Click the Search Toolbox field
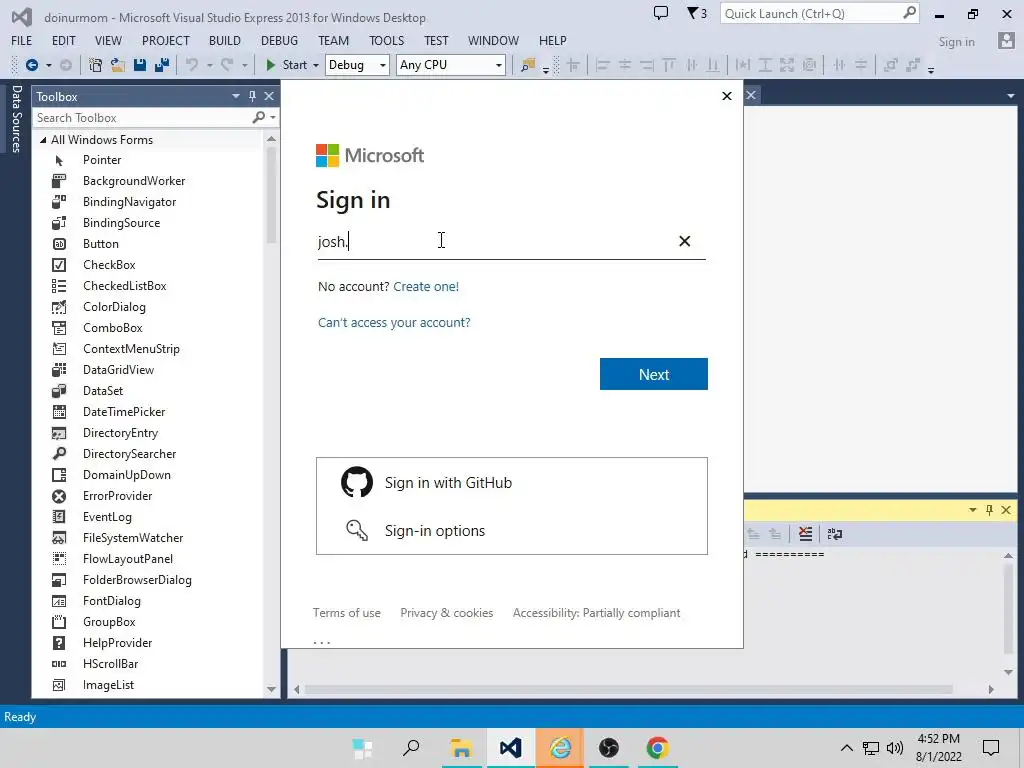1024x768 pixels. click(142, 118)
